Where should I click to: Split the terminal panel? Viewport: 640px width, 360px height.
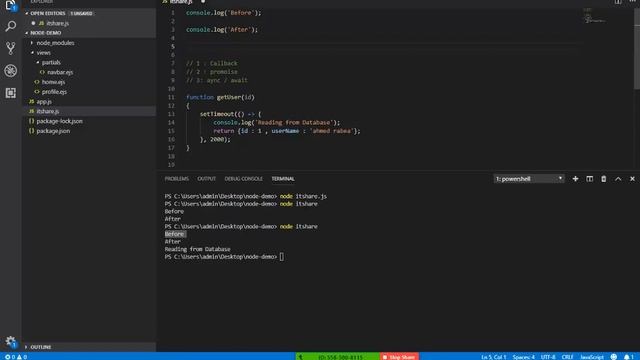coord(589,179)
